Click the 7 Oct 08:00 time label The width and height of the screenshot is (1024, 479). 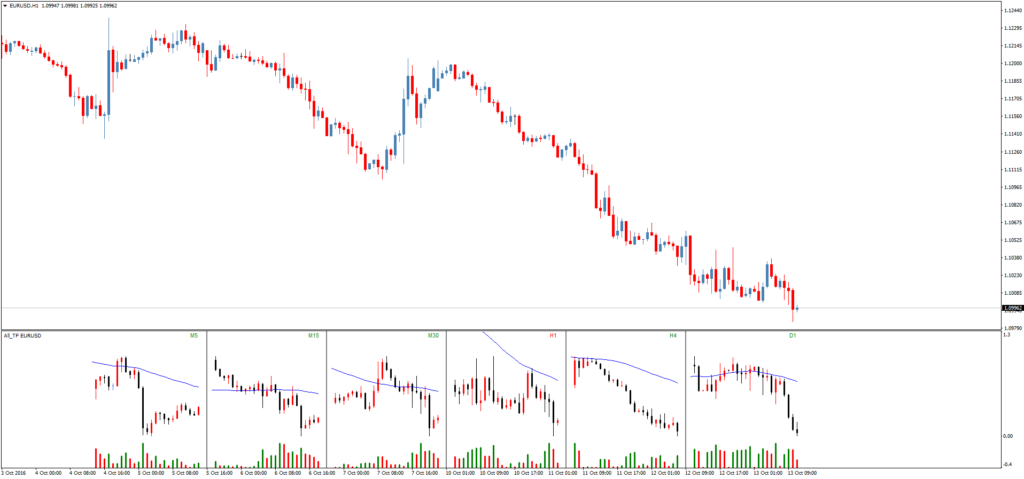click(389, 472)
